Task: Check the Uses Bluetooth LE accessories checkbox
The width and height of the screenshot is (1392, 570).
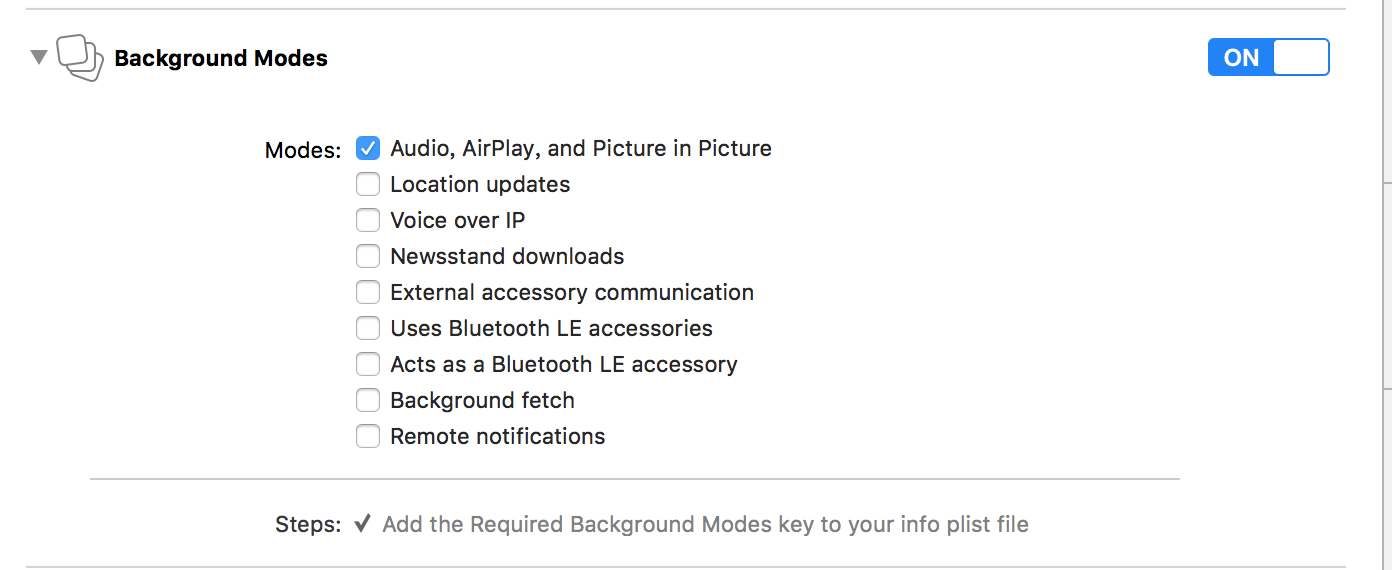Action: [x=368, y=328]
